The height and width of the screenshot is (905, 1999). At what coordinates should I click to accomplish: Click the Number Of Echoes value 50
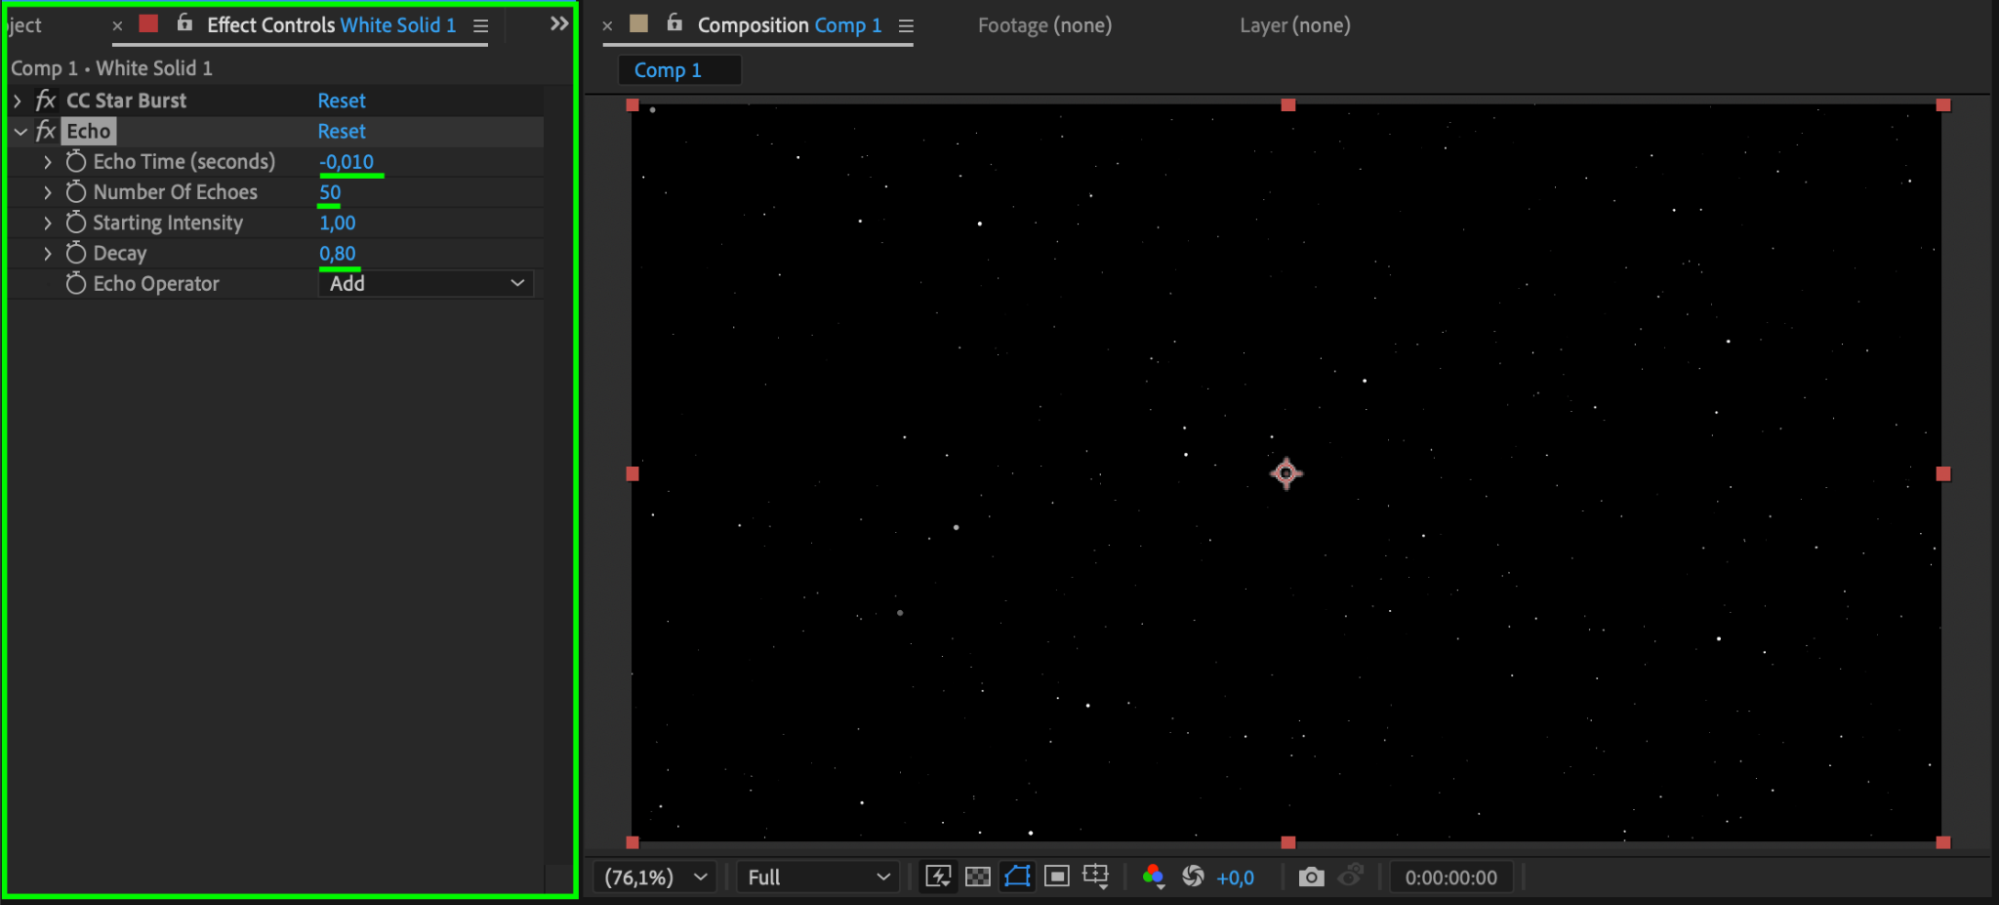pyautogui.click(x=330, y=192)
